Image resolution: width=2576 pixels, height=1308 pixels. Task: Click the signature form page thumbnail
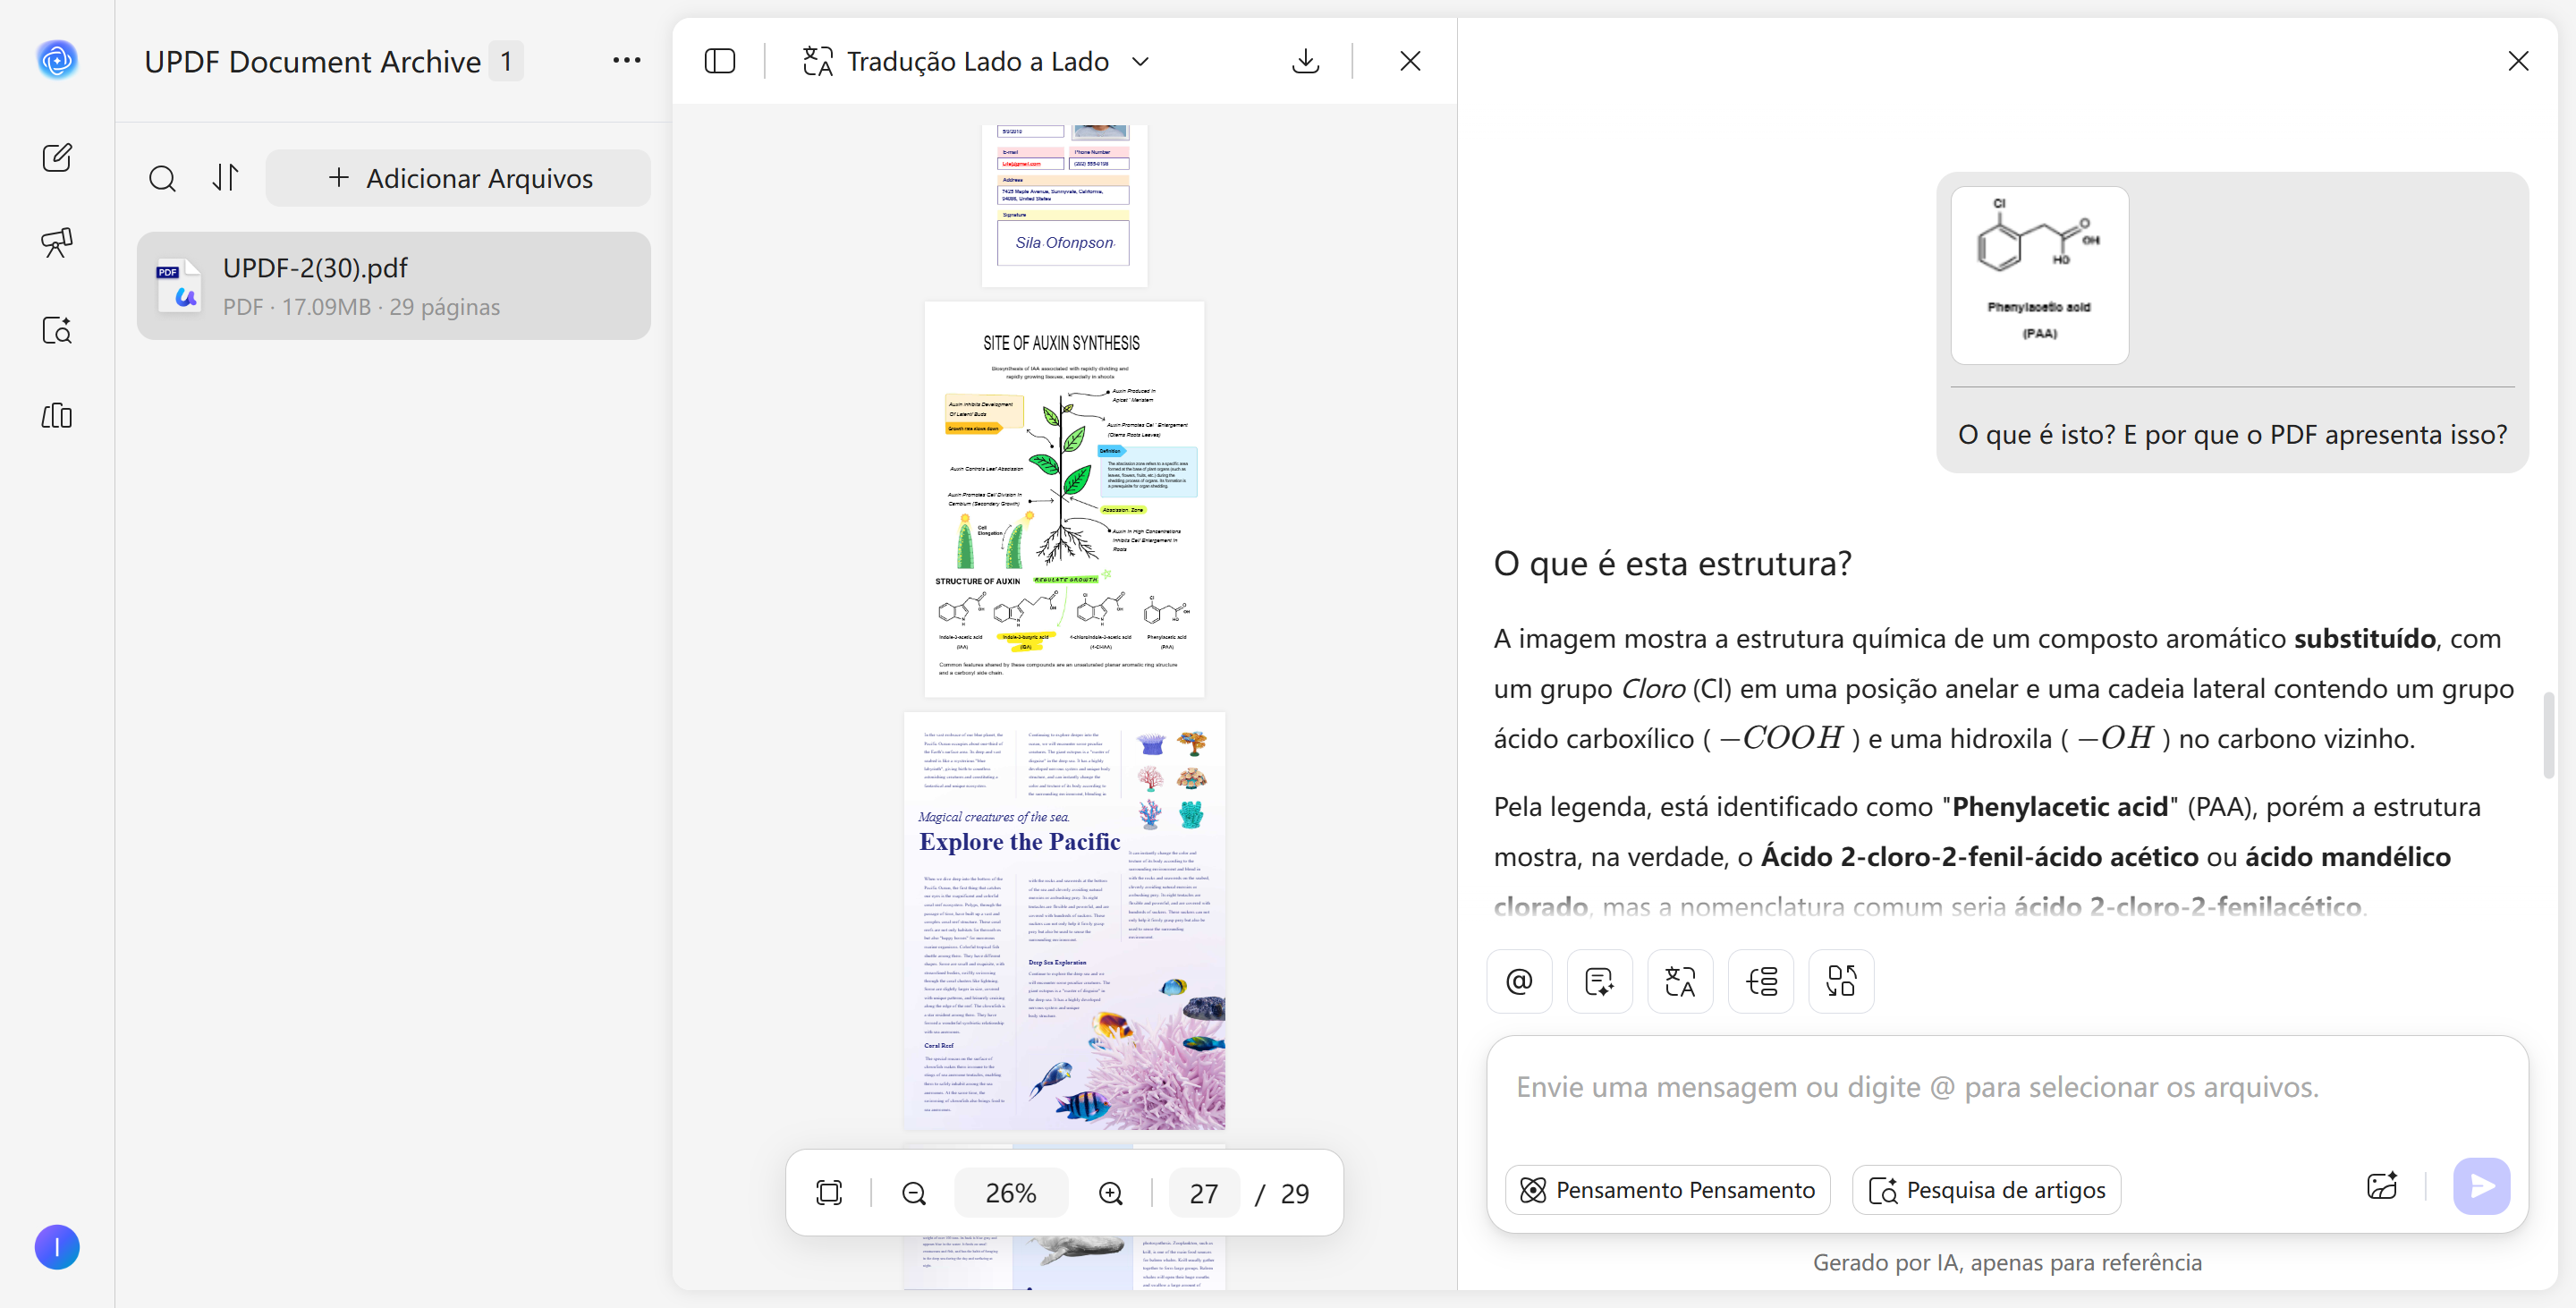(x=1064, y=206)
